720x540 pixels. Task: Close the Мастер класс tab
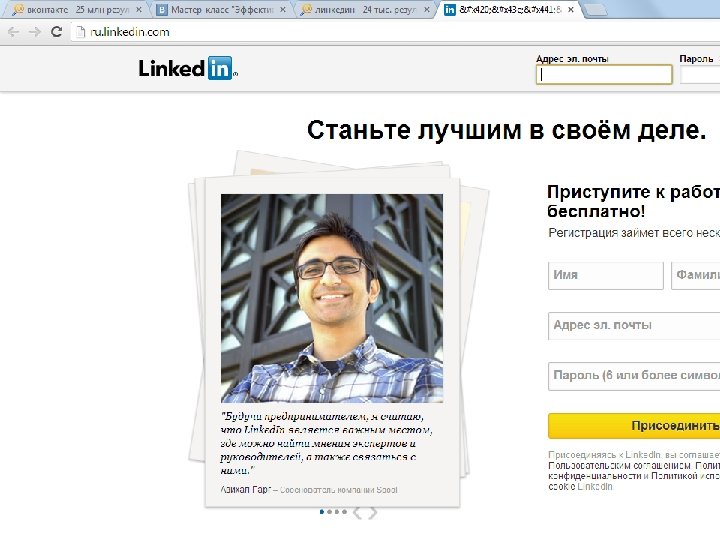pyautogui.click(x=283, y=9)
